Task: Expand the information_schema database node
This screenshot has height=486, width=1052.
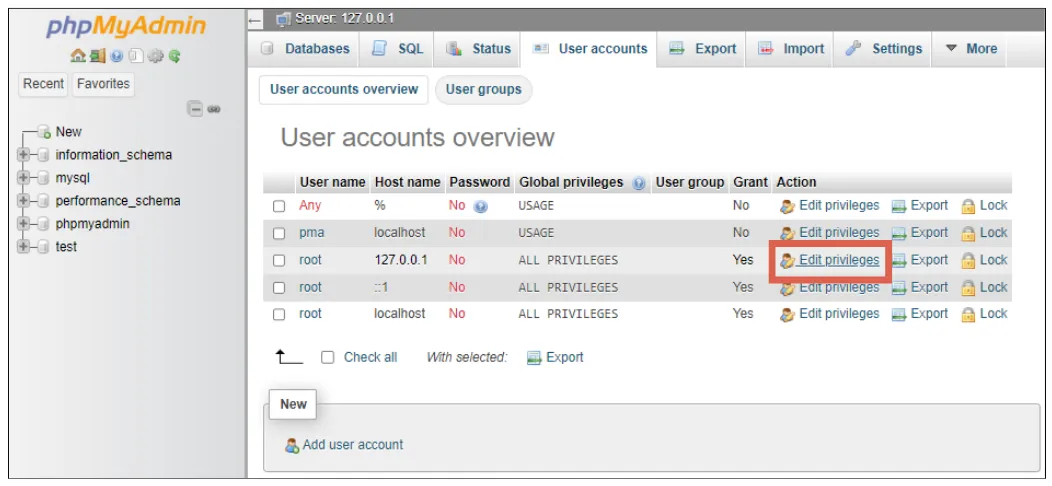Action: pyautogui.click(x=24, y=155)
